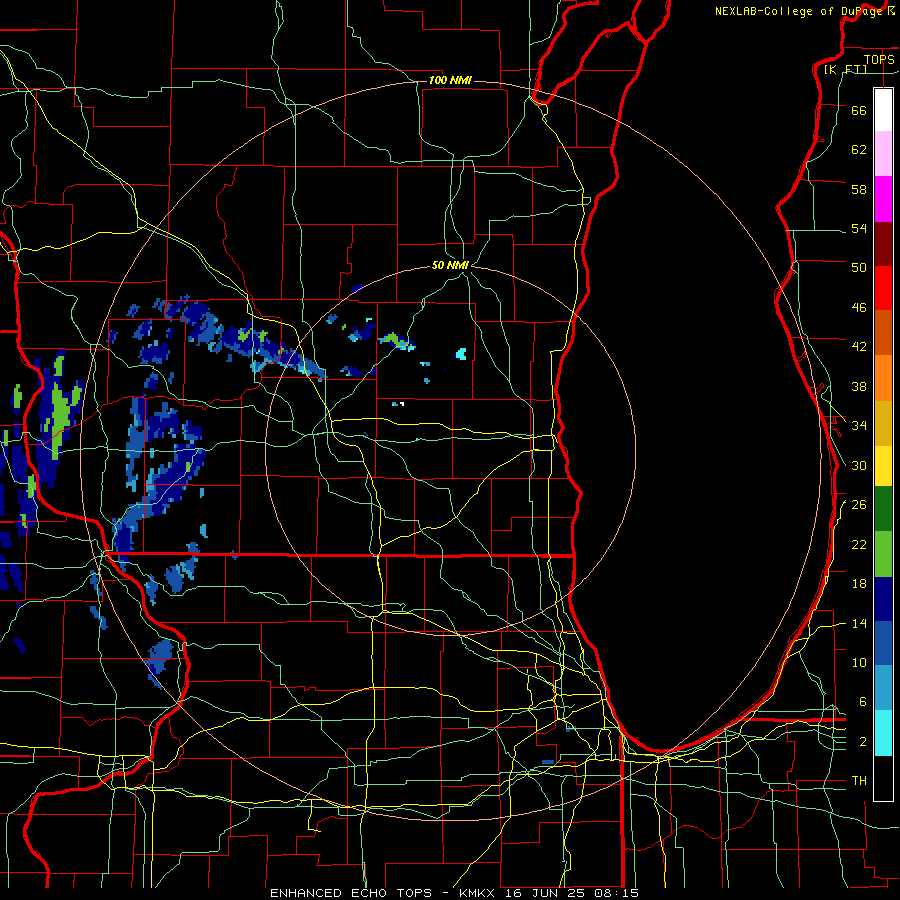Click legend value 38
The image size is (900, 900).
click(x=859, y=386)
